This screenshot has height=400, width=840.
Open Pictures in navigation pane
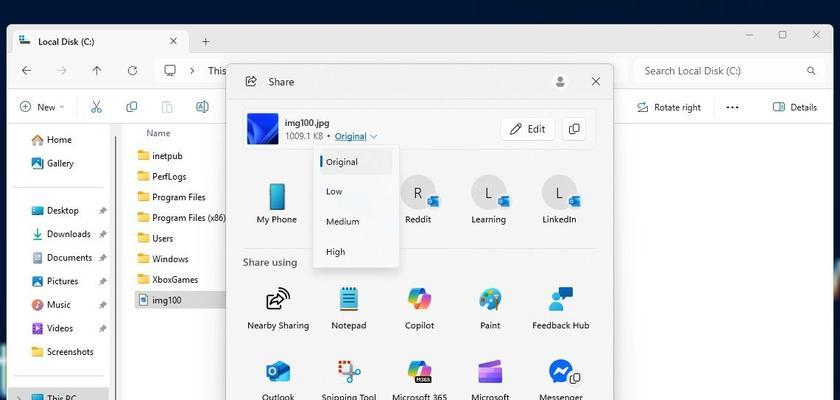pos(55,281)
